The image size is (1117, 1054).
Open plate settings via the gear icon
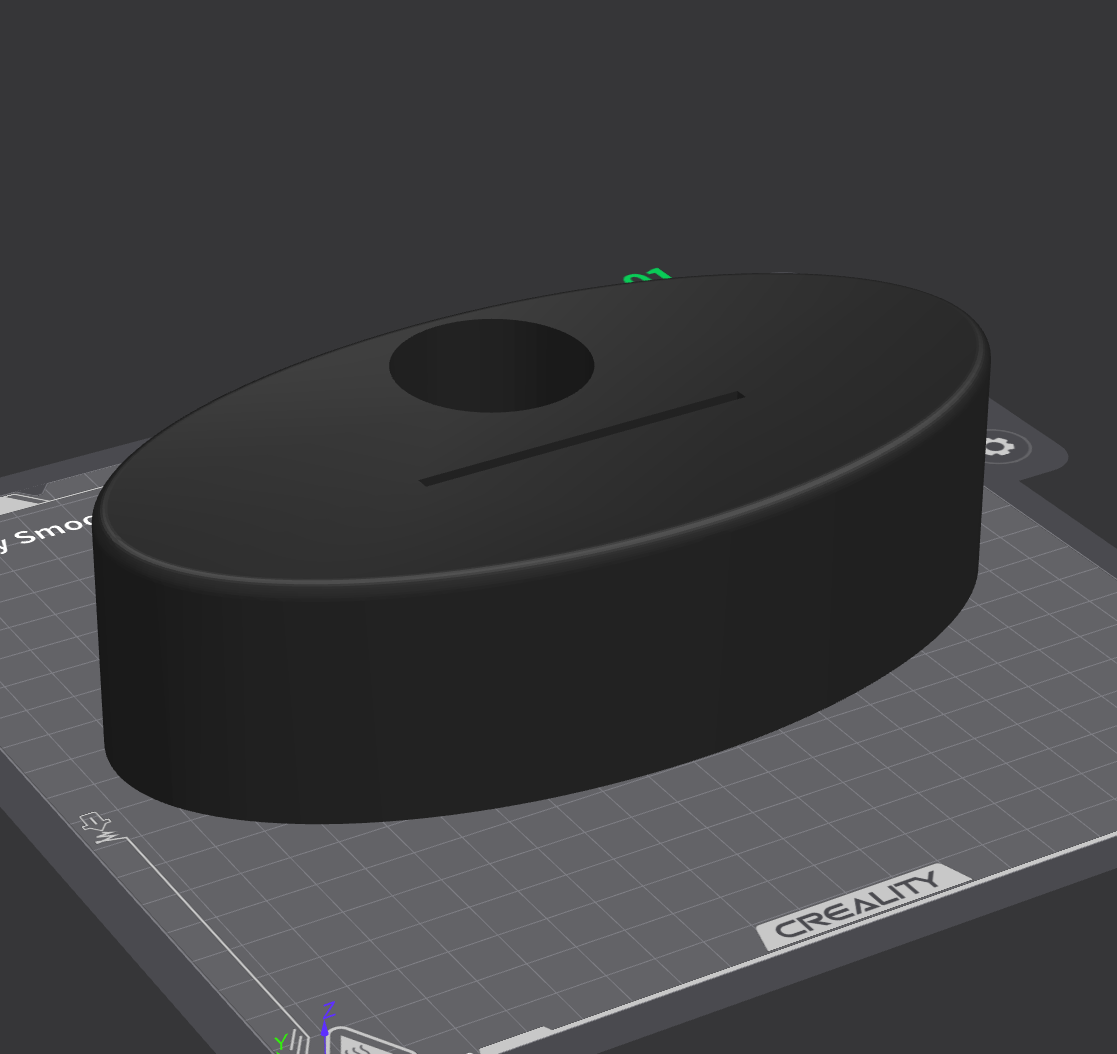(x=1001, y=447)
